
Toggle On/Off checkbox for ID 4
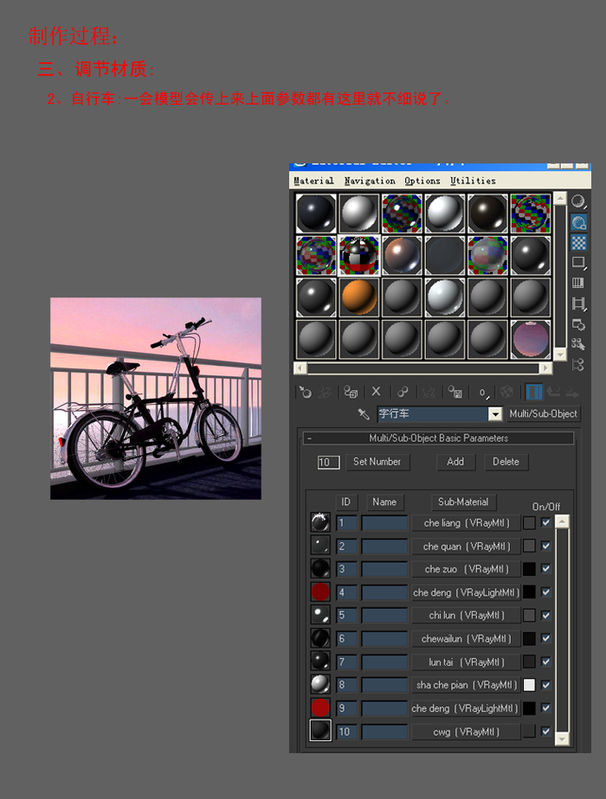[546, 592]
